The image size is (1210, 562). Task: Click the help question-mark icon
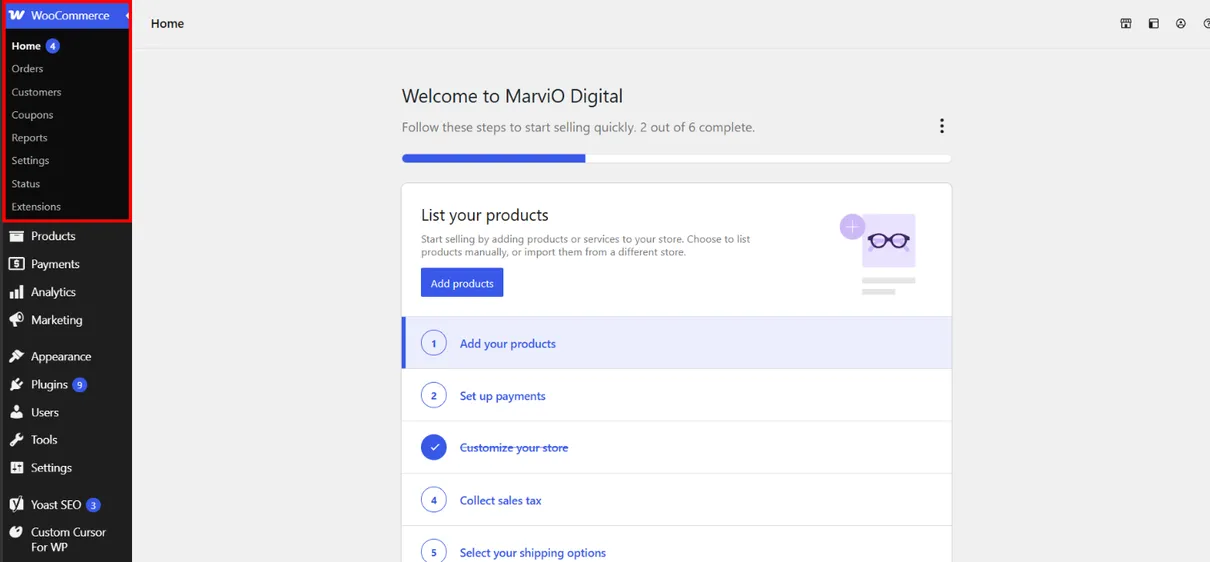(1206, 24)
